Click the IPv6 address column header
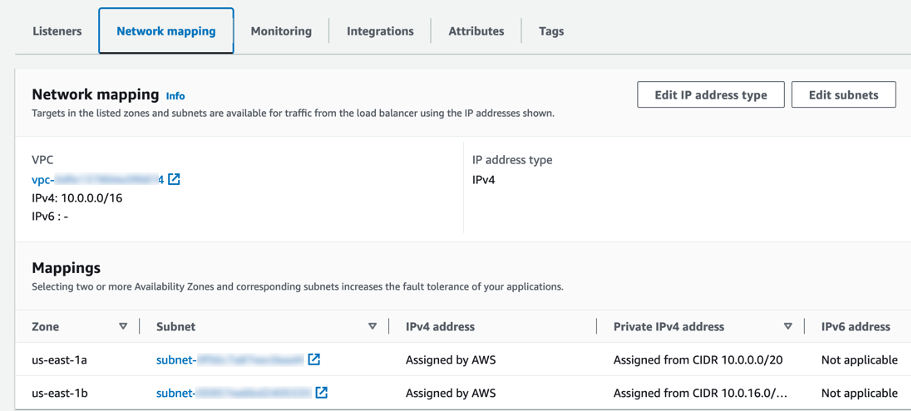 point(855,327)
